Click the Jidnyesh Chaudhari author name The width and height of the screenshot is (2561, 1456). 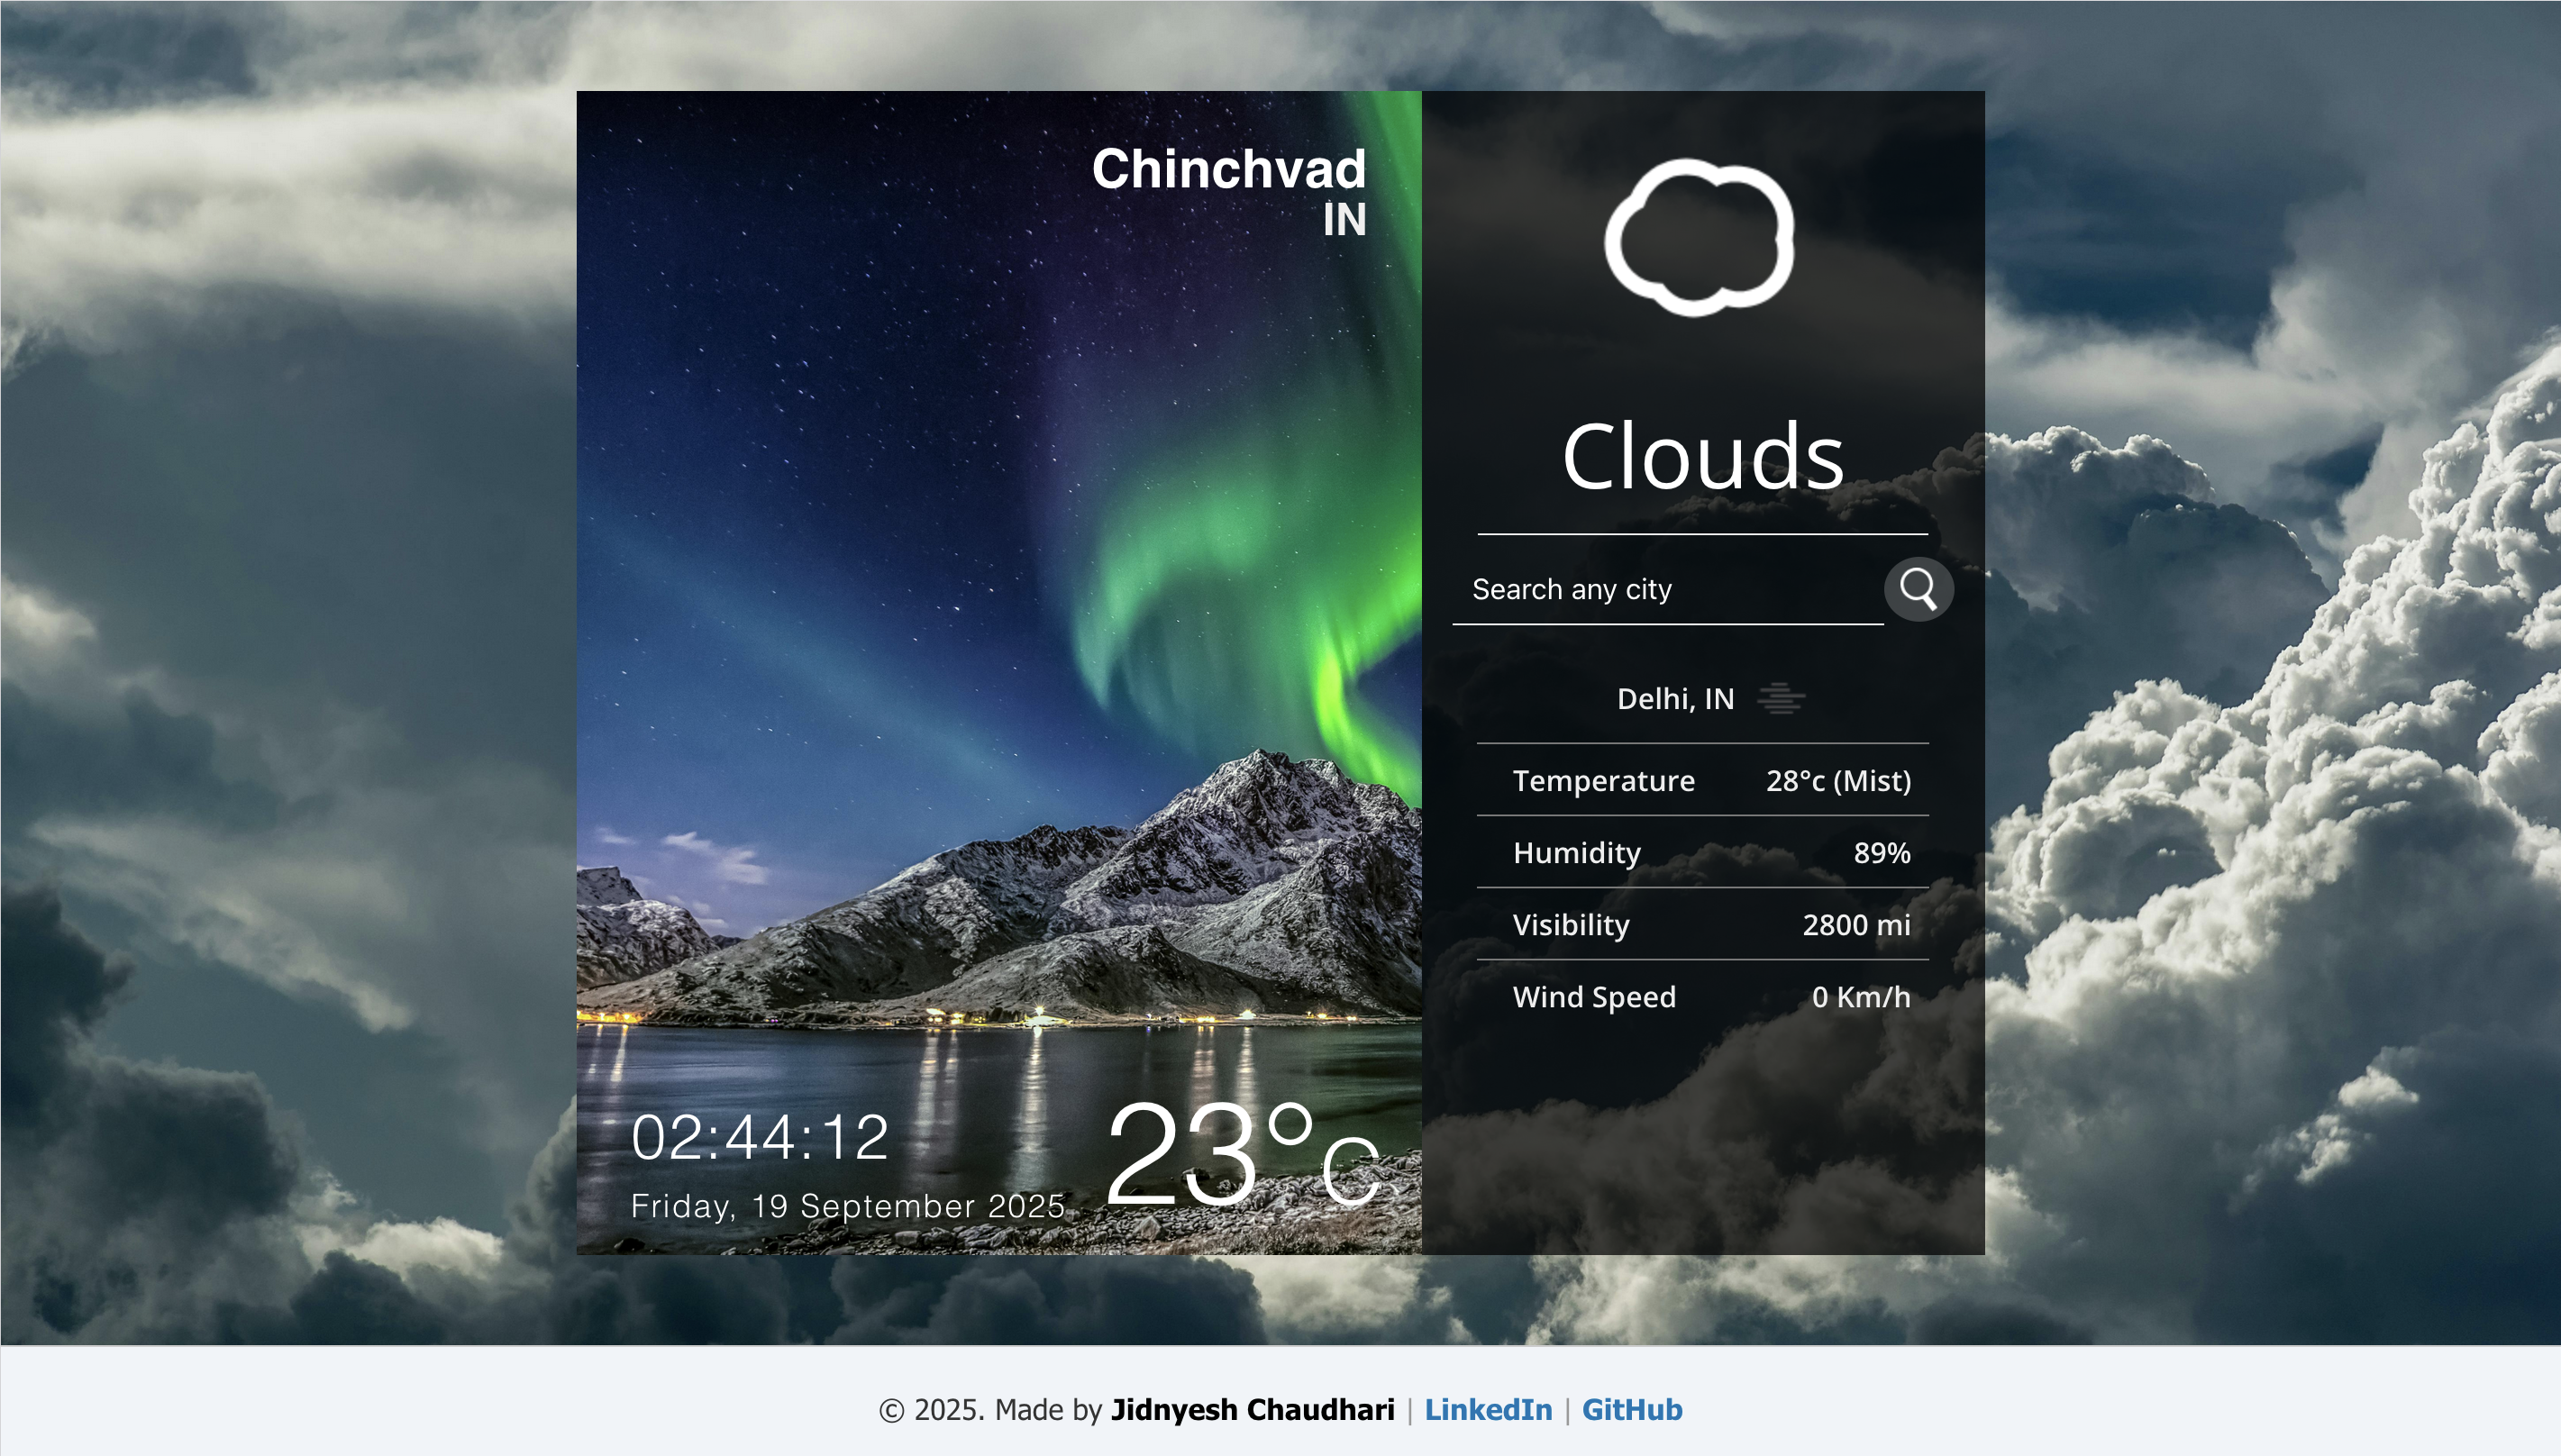(1252, 1409)
